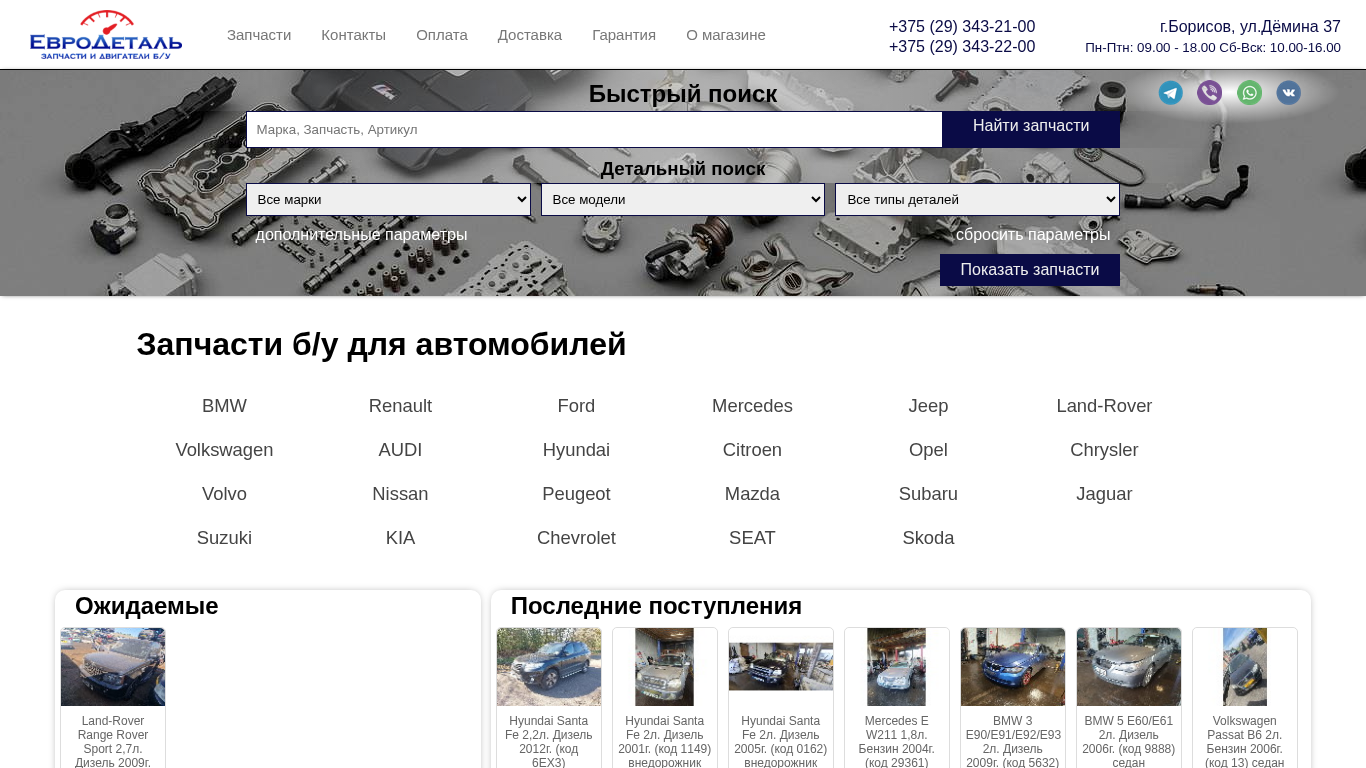Open the Запчасти menu item
This screenshot has width=1366, height=768.
pyautogui.click(x=259, y=35)
